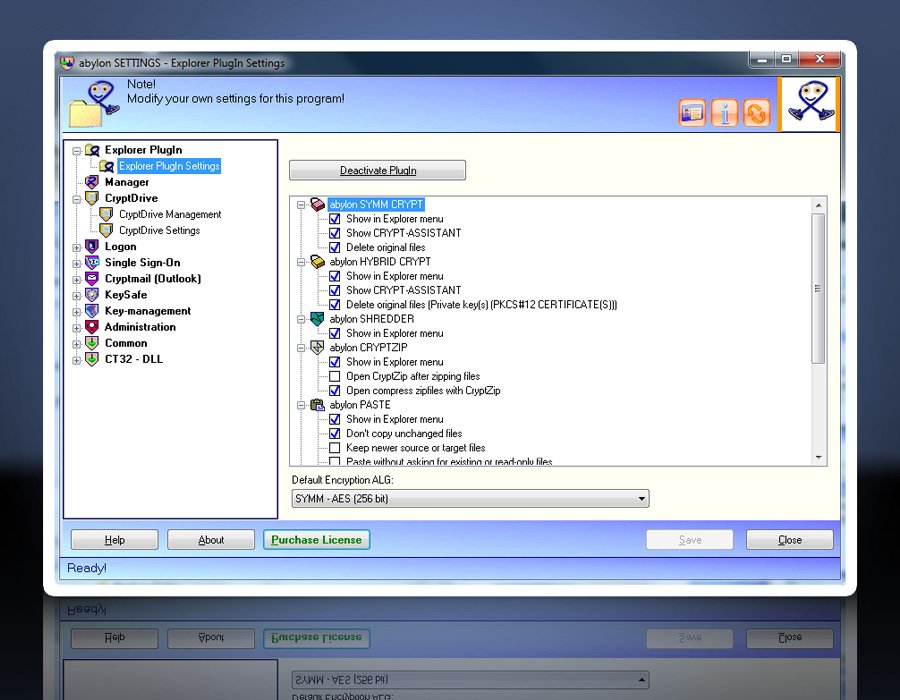Viewport: 900px width, 700px height.
Task: Expand the Logon tree node
Action: pyautogui.click(x=76, y=248)
